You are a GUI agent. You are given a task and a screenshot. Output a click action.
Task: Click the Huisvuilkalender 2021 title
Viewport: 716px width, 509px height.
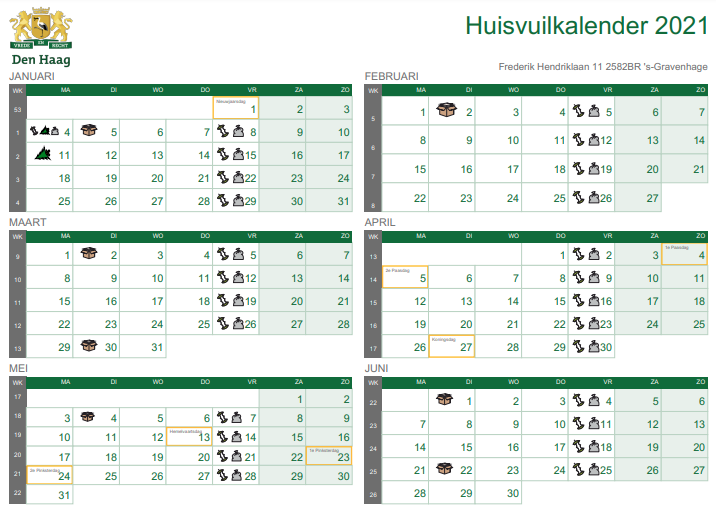[x=587, y=25]
